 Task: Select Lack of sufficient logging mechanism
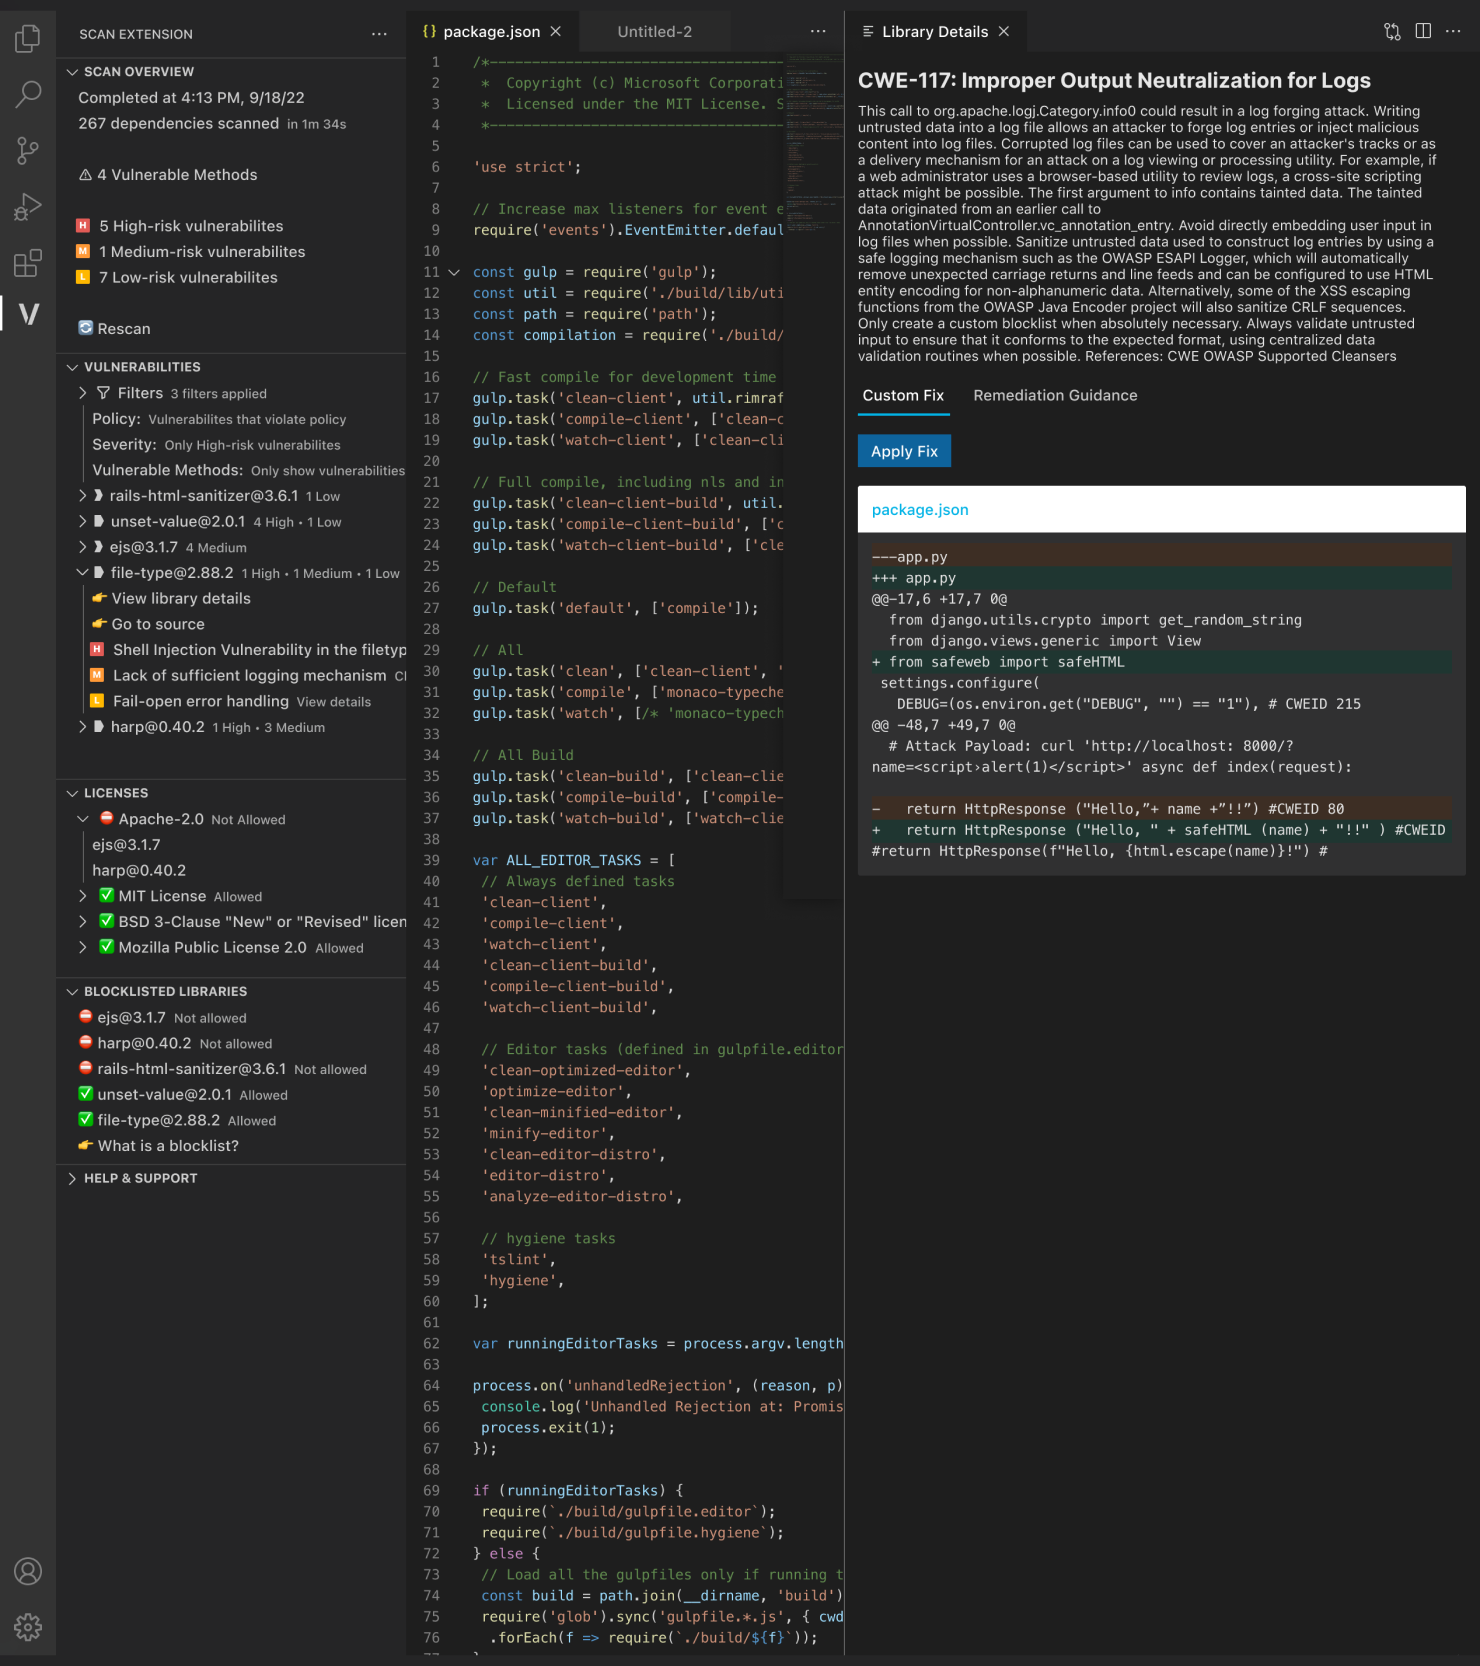pos(250,675)
